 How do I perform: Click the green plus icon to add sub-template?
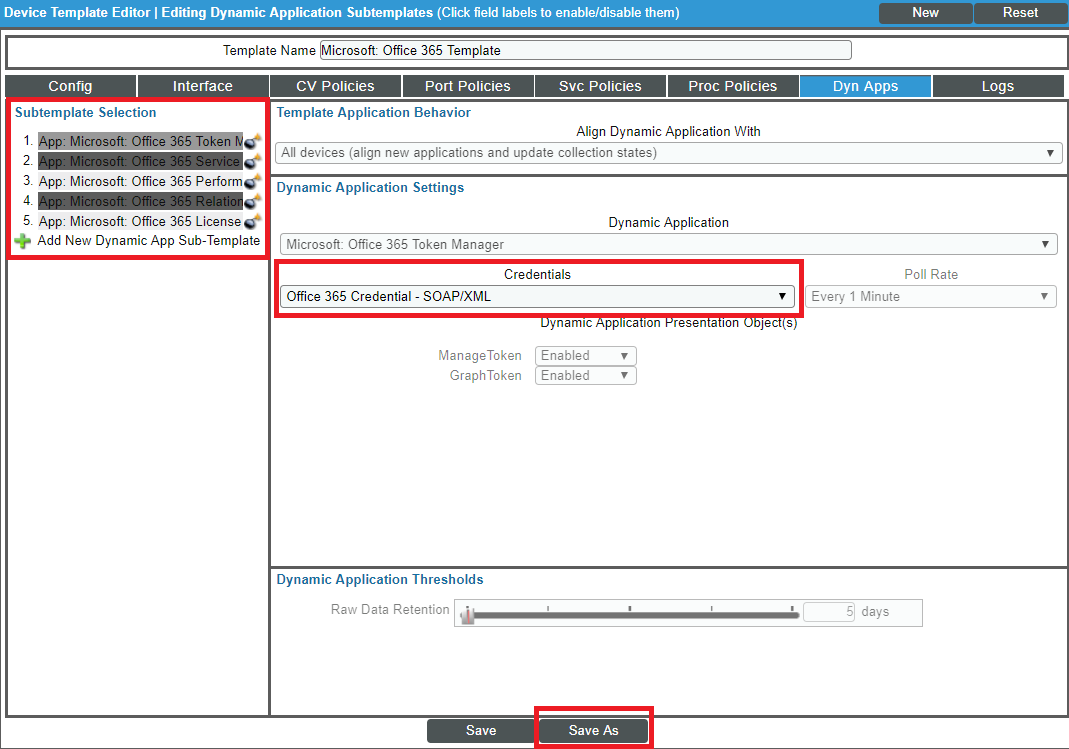click(x=22, y=241)
